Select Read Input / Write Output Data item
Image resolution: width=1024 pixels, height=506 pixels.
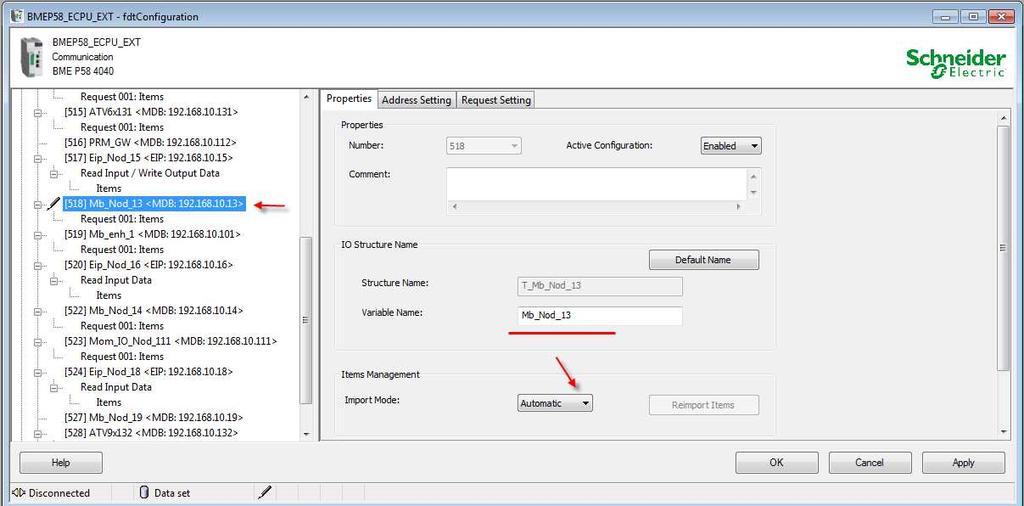[x=150, y=173]
